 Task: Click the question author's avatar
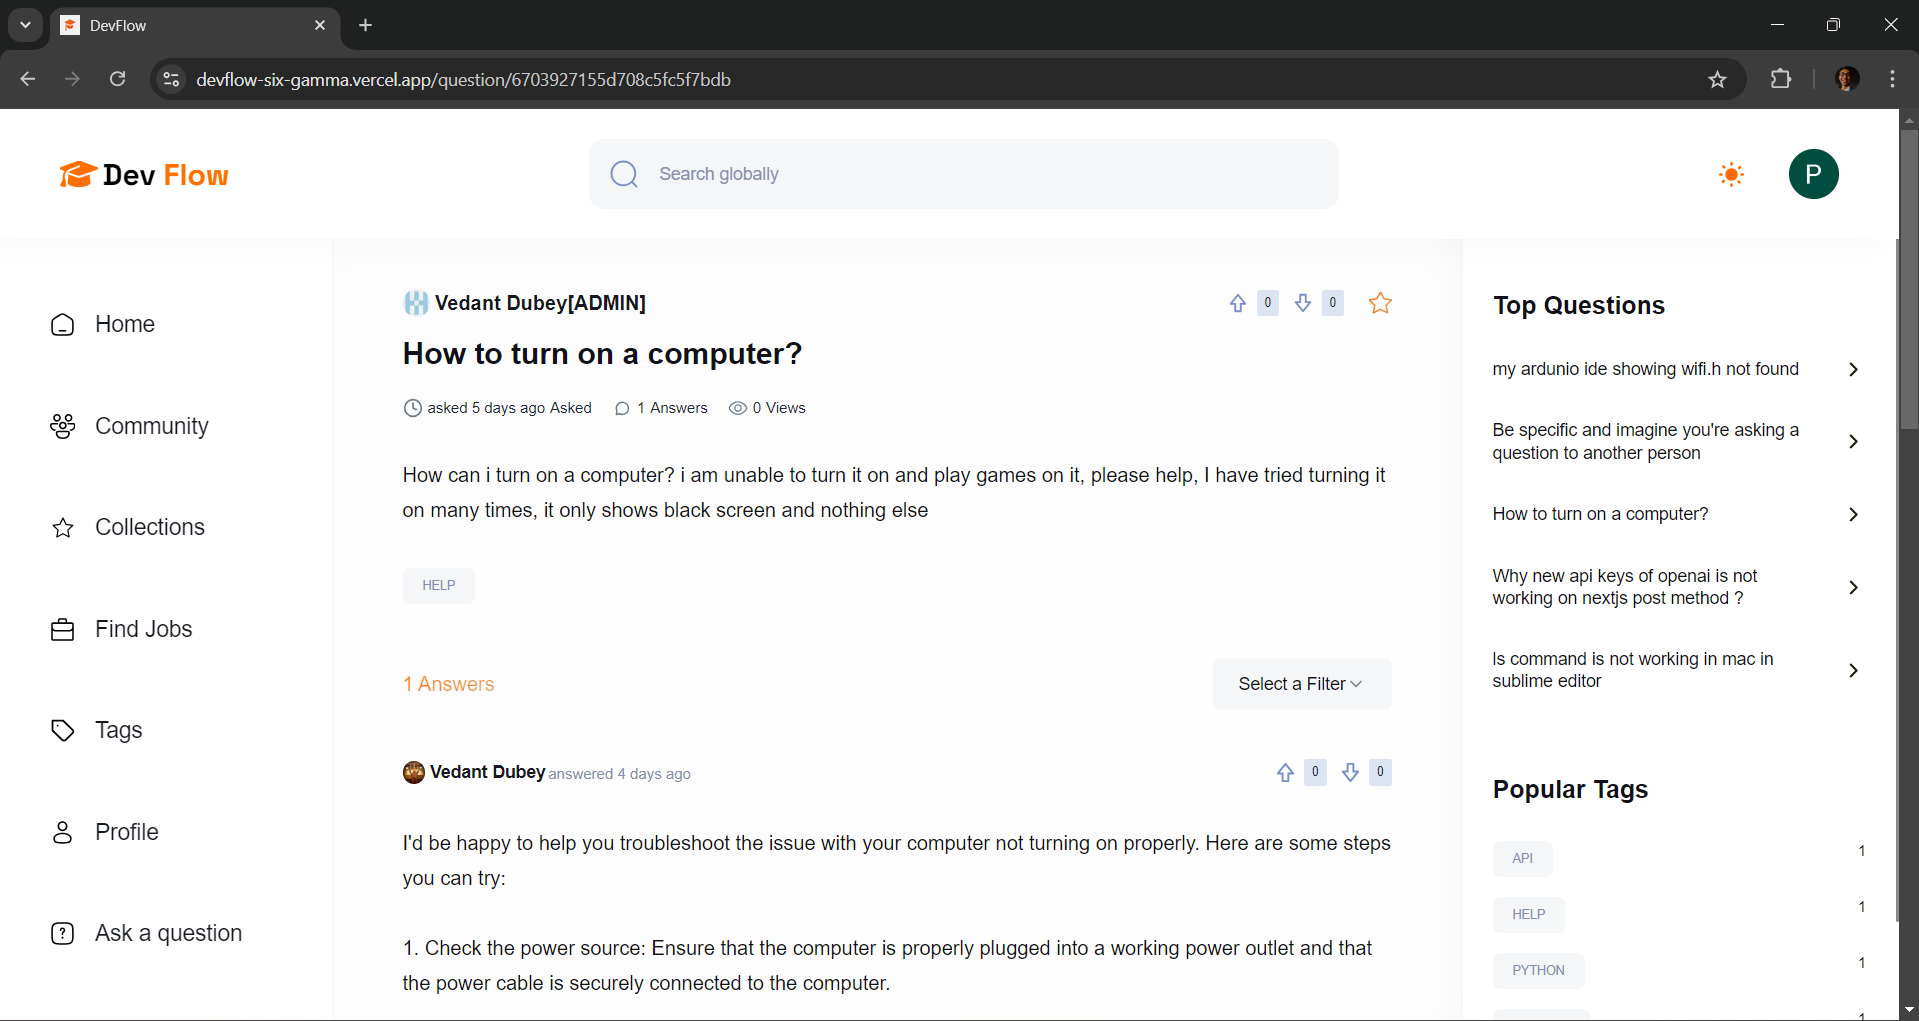coord(415,303)
